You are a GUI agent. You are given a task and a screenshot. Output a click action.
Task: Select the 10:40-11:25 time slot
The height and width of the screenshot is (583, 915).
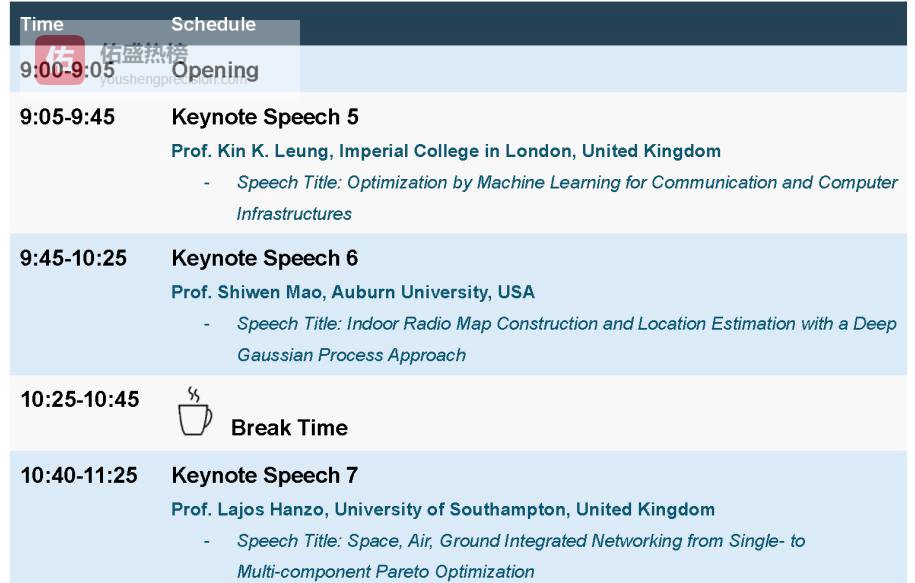click(x=80, y=475)
